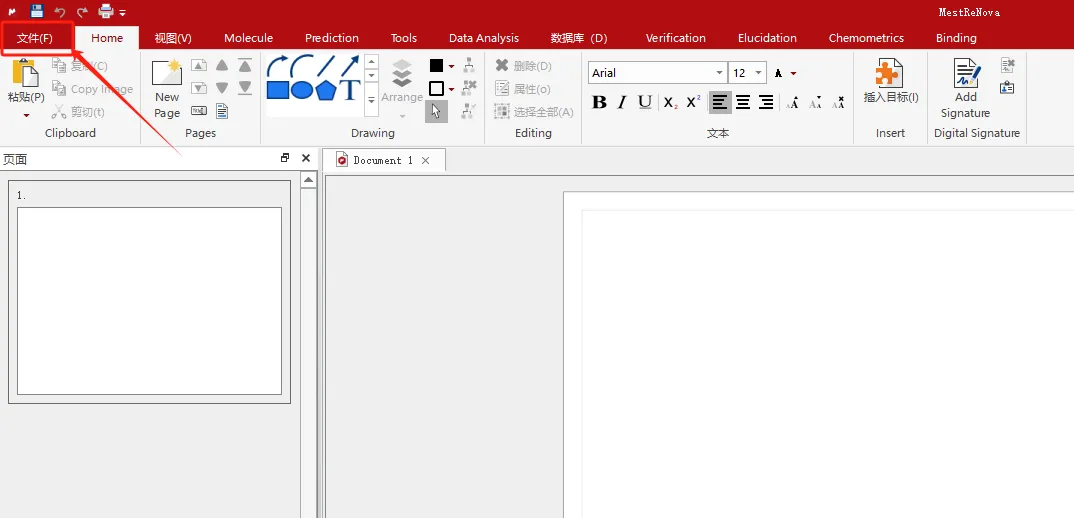Image resolution: width=1074 pixels, height=518 pixels.
Task: Click the save icon in title bar
Action: click(37, 11)
